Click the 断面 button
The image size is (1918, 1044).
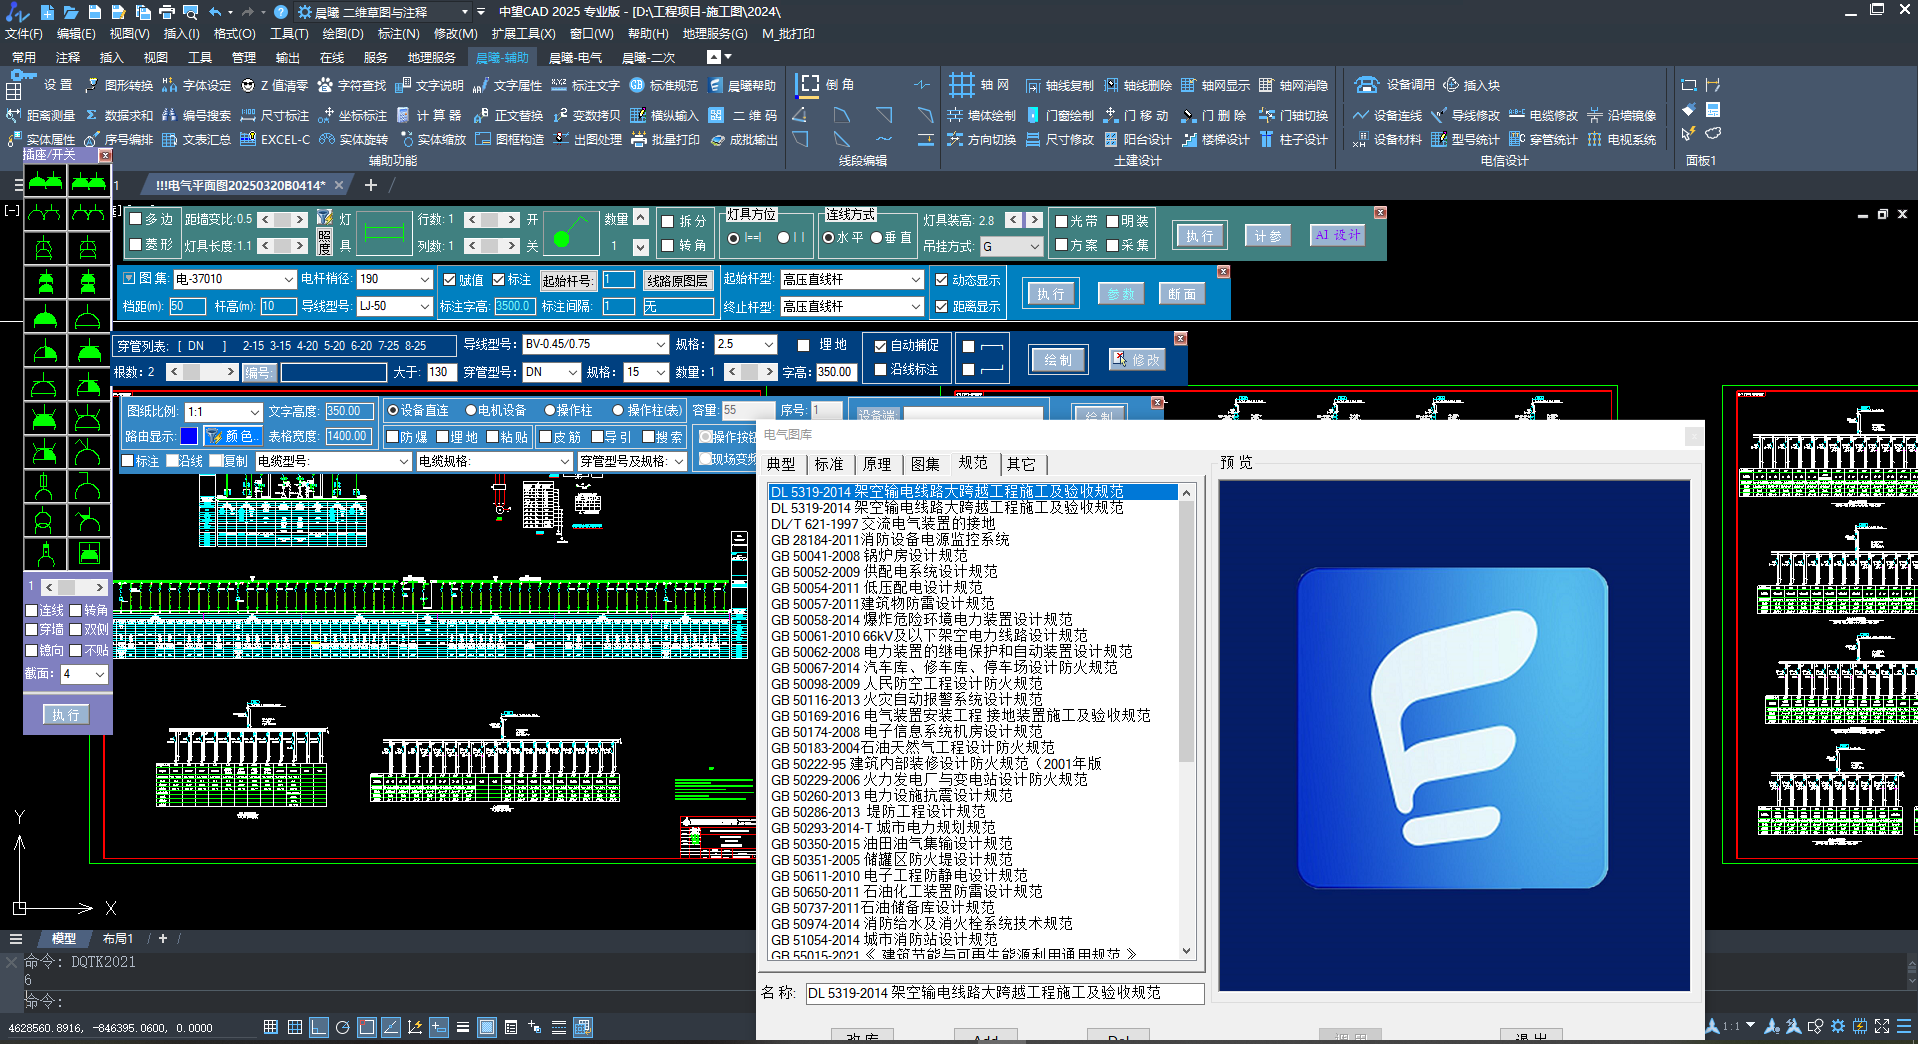[1181, 294]
